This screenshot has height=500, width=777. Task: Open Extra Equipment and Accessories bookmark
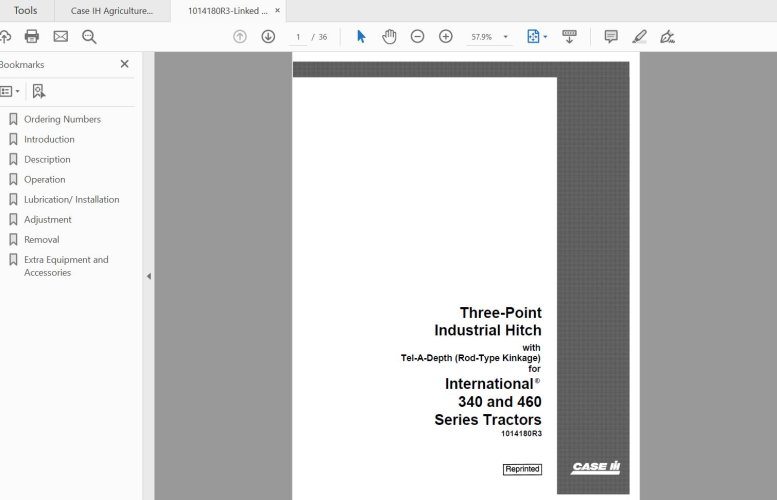pos(66,266)
